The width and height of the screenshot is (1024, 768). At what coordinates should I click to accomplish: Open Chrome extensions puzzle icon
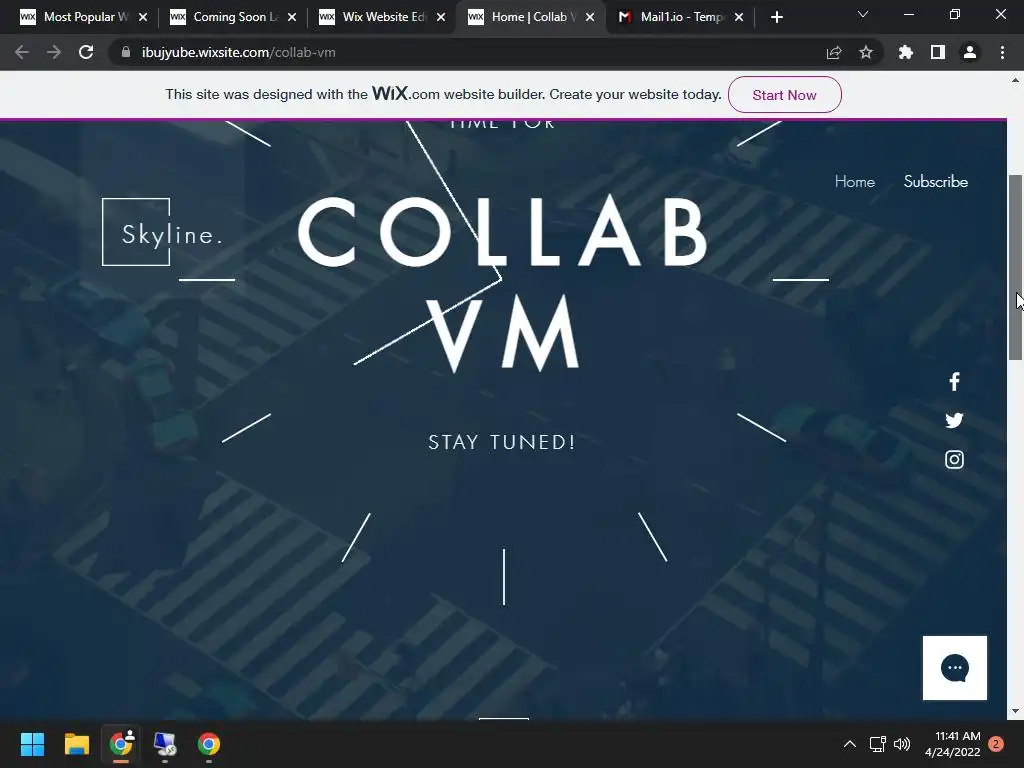[x=905, y=52]
